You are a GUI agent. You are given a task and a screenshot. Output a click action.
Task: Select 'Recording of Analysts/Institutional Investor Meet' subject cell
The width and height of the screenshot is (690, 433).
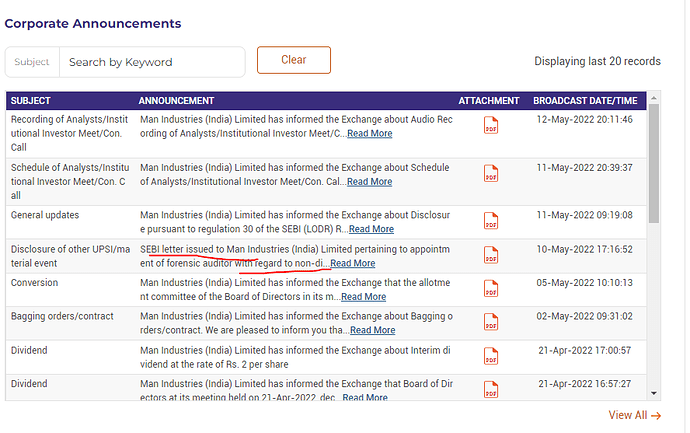click(69, 133)
